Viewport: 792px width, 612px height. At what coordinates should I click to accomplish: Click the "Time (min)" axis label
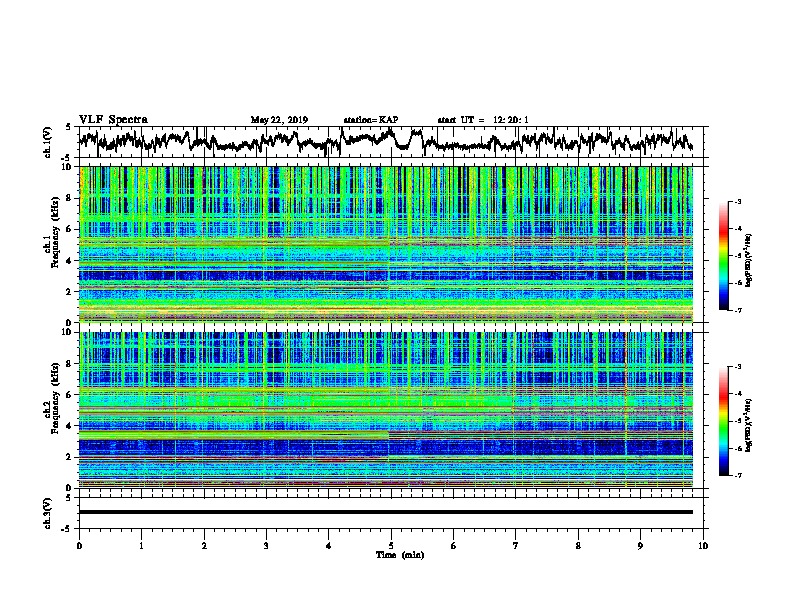click(x=400, y=554)
